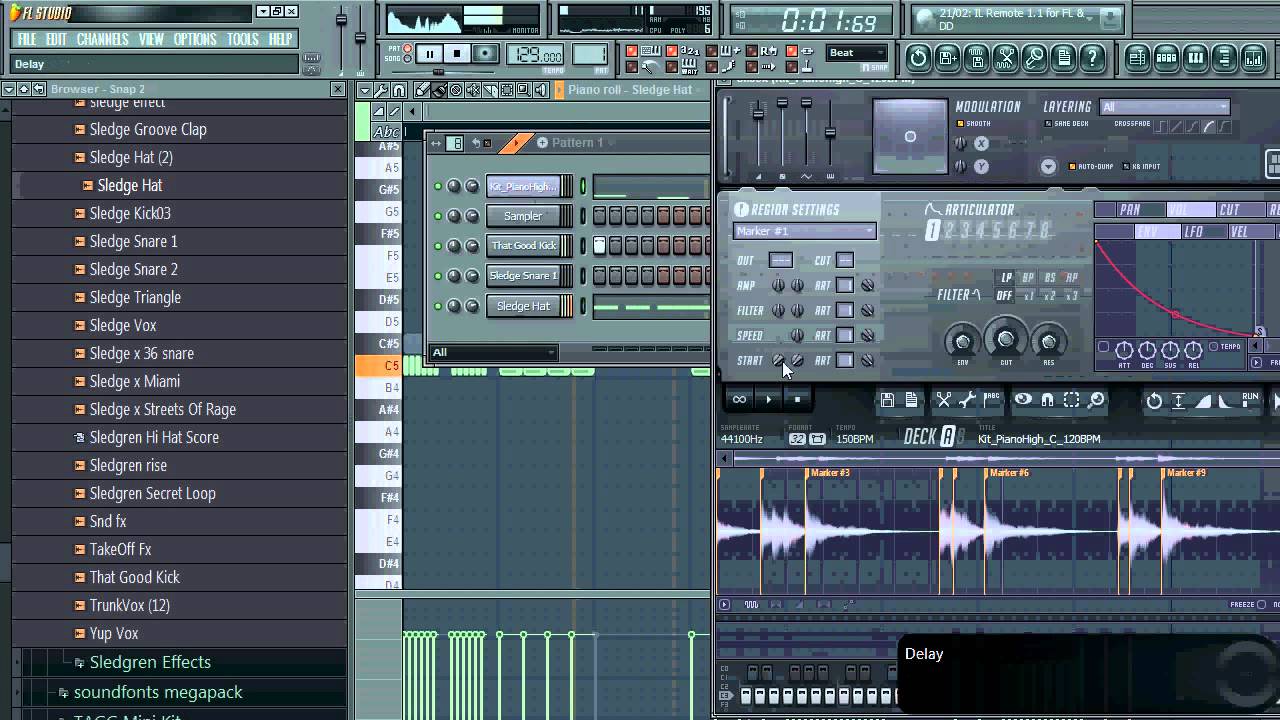Toggle first step of That Good Kick

pyautogui.click(x=600, y=245)
